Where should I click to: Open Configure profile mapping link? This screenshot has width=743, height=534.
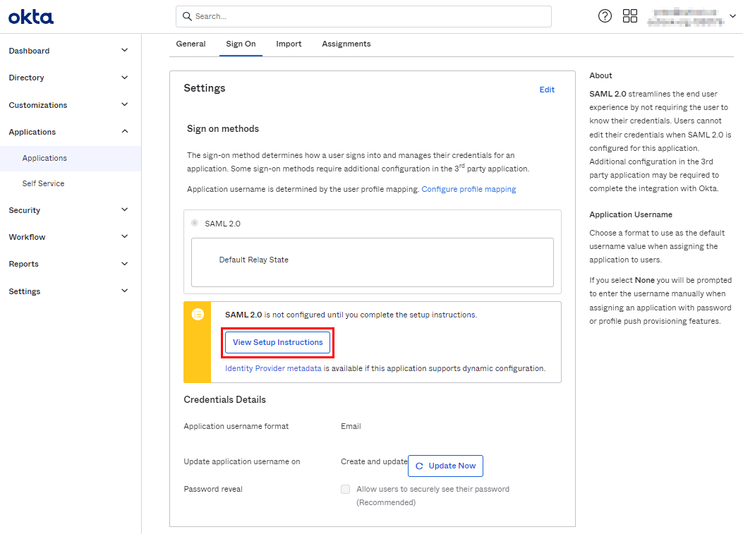tap(468, 189)
